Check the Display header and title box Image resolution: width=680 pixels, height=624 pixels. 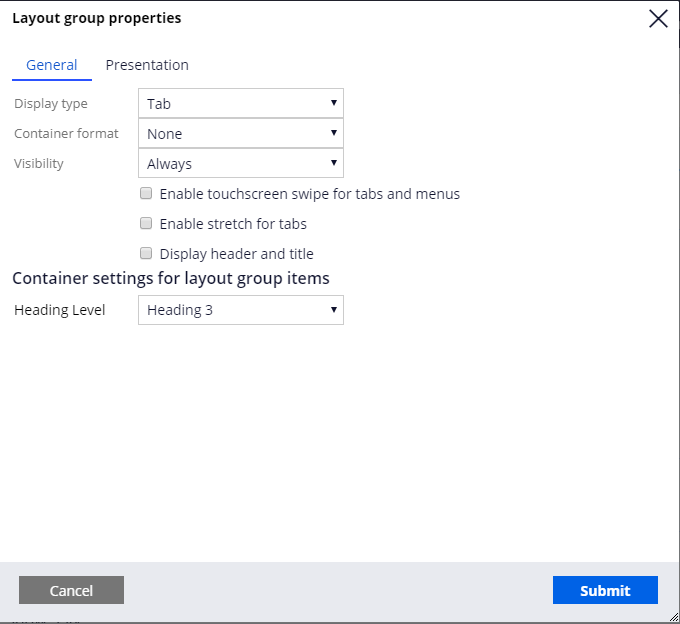point(146,253)
